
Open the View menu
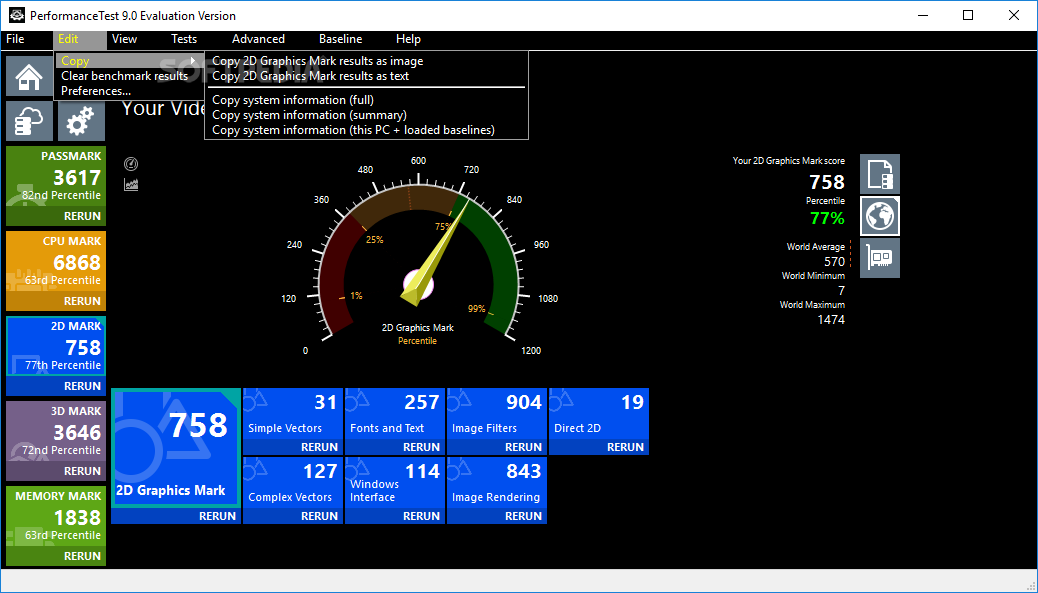tap(124, 39)
